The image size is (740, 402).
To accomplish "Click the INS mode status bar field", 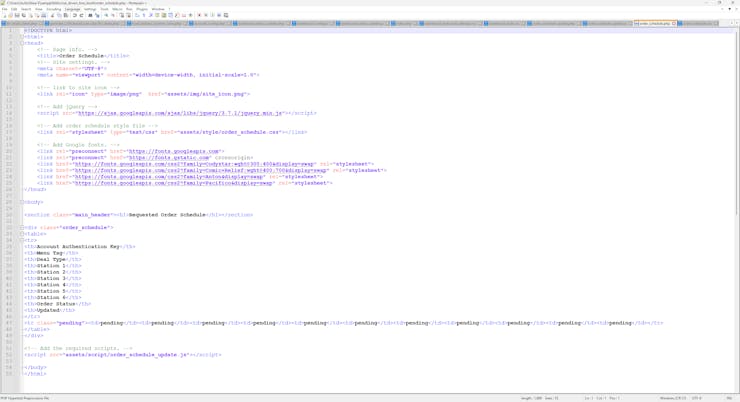I will (730, 398).
